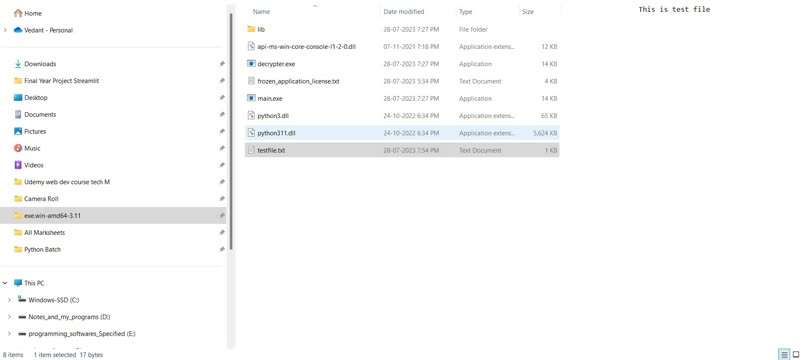Switch to large thumbnails view in status bar
Viewport: 804px width, 360px height.
796,354
